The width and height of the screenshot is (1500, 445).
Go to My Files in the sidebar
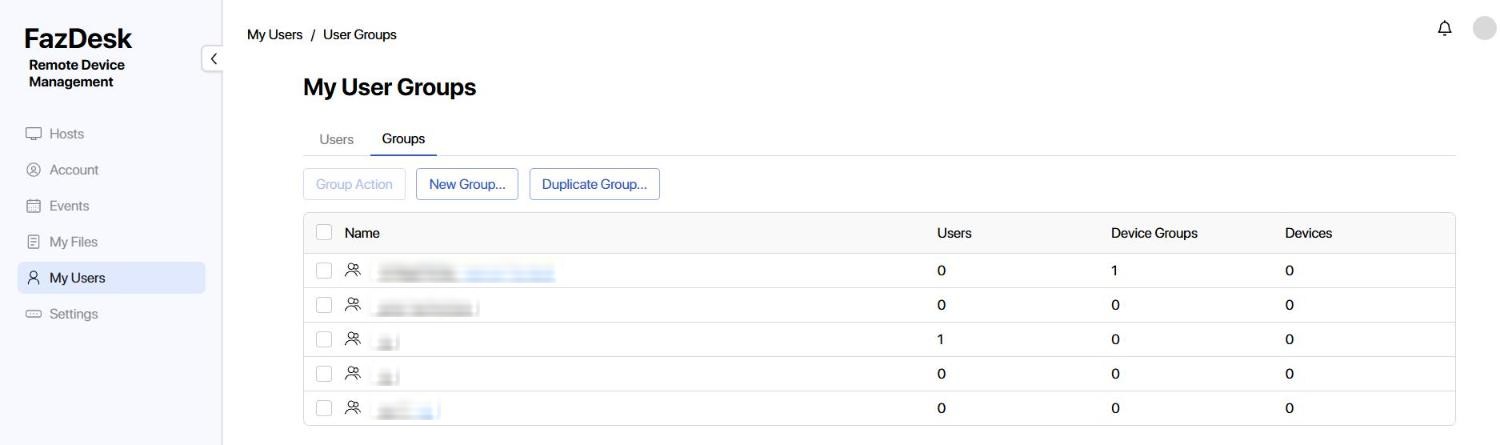click(111, 242)
